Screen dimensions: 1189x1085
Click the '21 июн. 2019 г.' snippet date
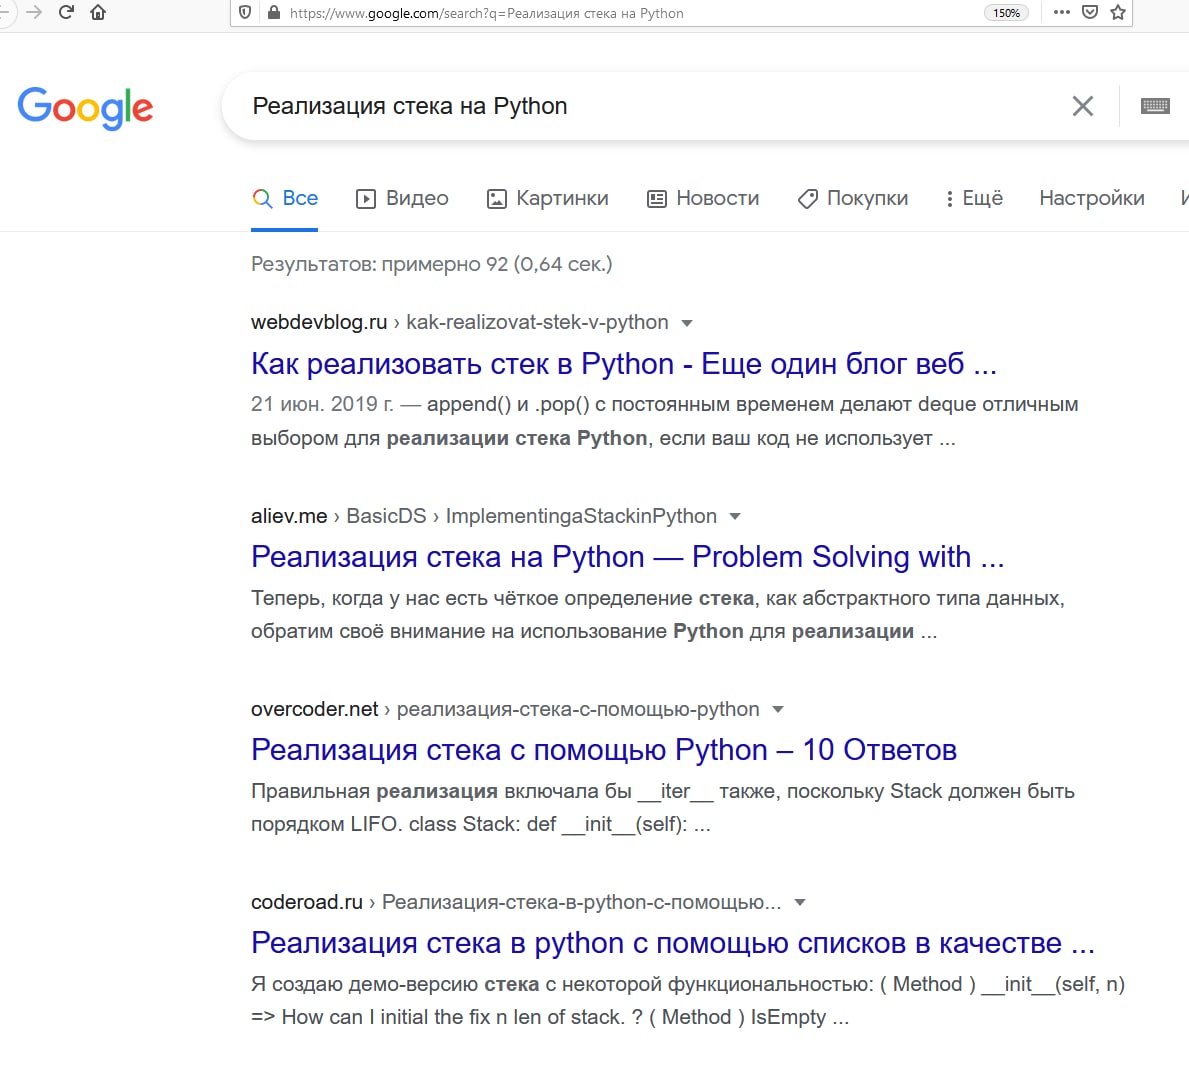322,404
